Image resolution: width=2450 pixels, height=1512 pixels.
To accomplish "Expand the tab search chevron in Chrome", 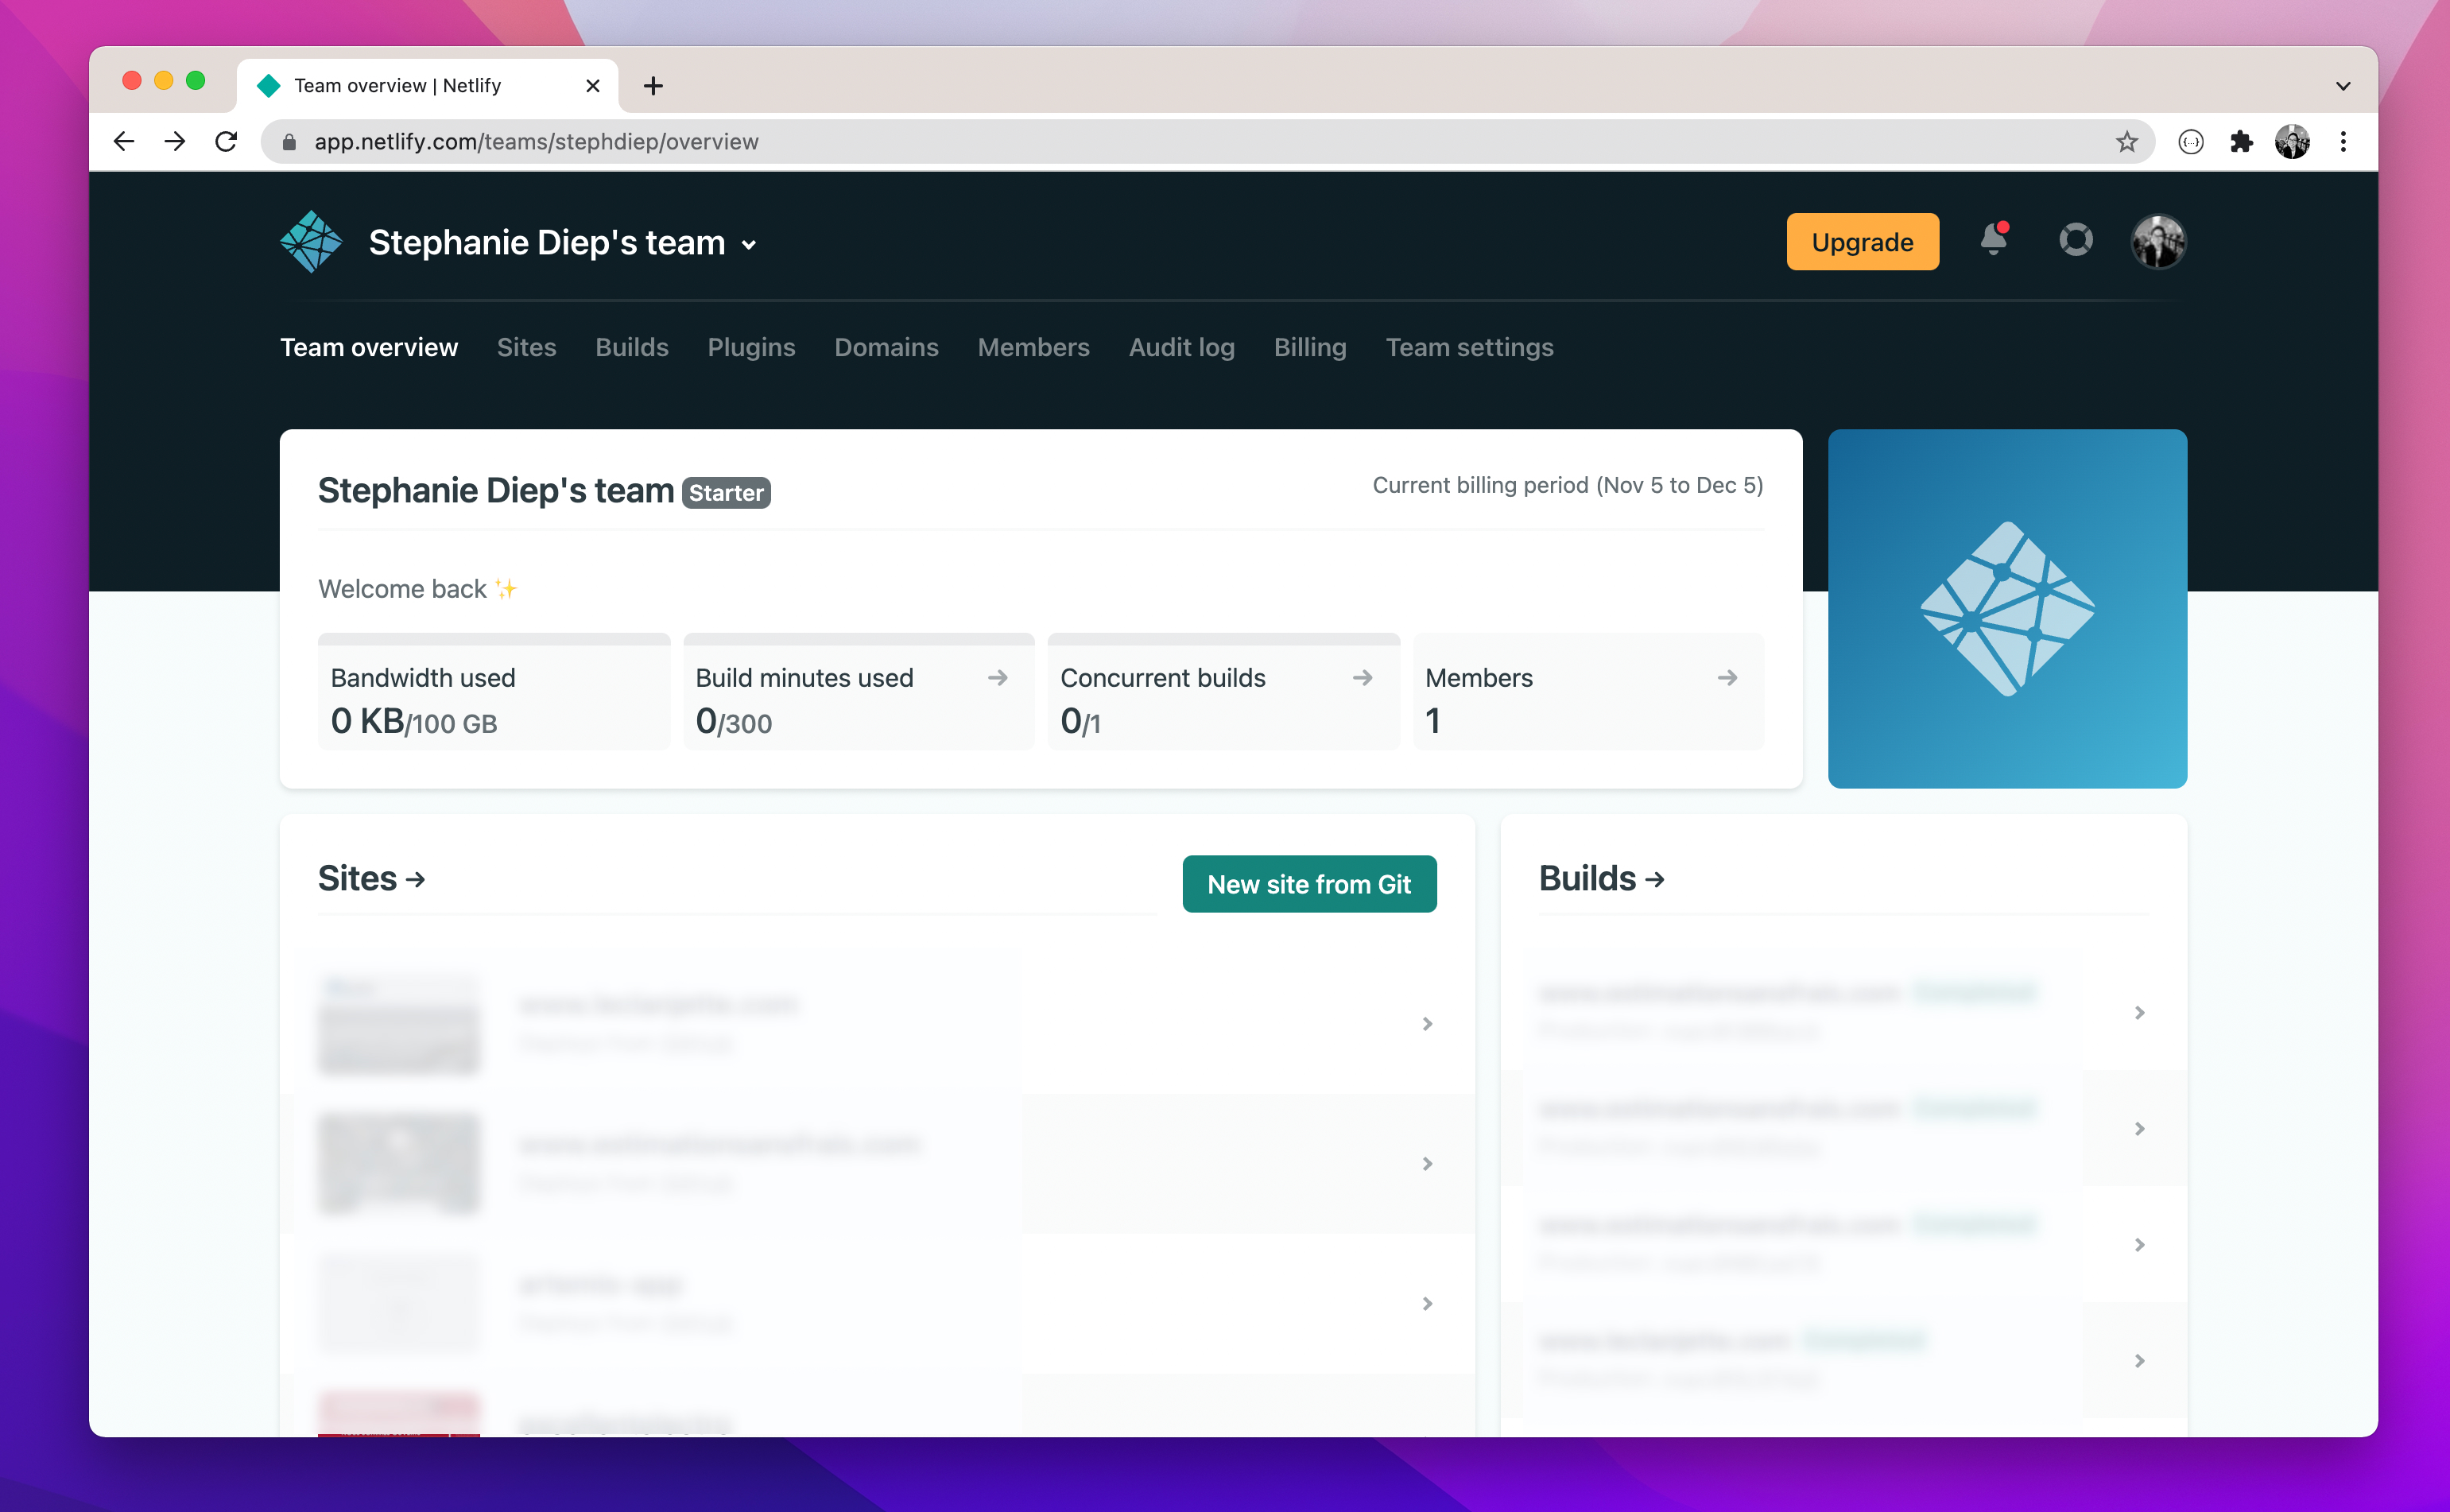I will pyautogui.click(x=2343, y=86).
